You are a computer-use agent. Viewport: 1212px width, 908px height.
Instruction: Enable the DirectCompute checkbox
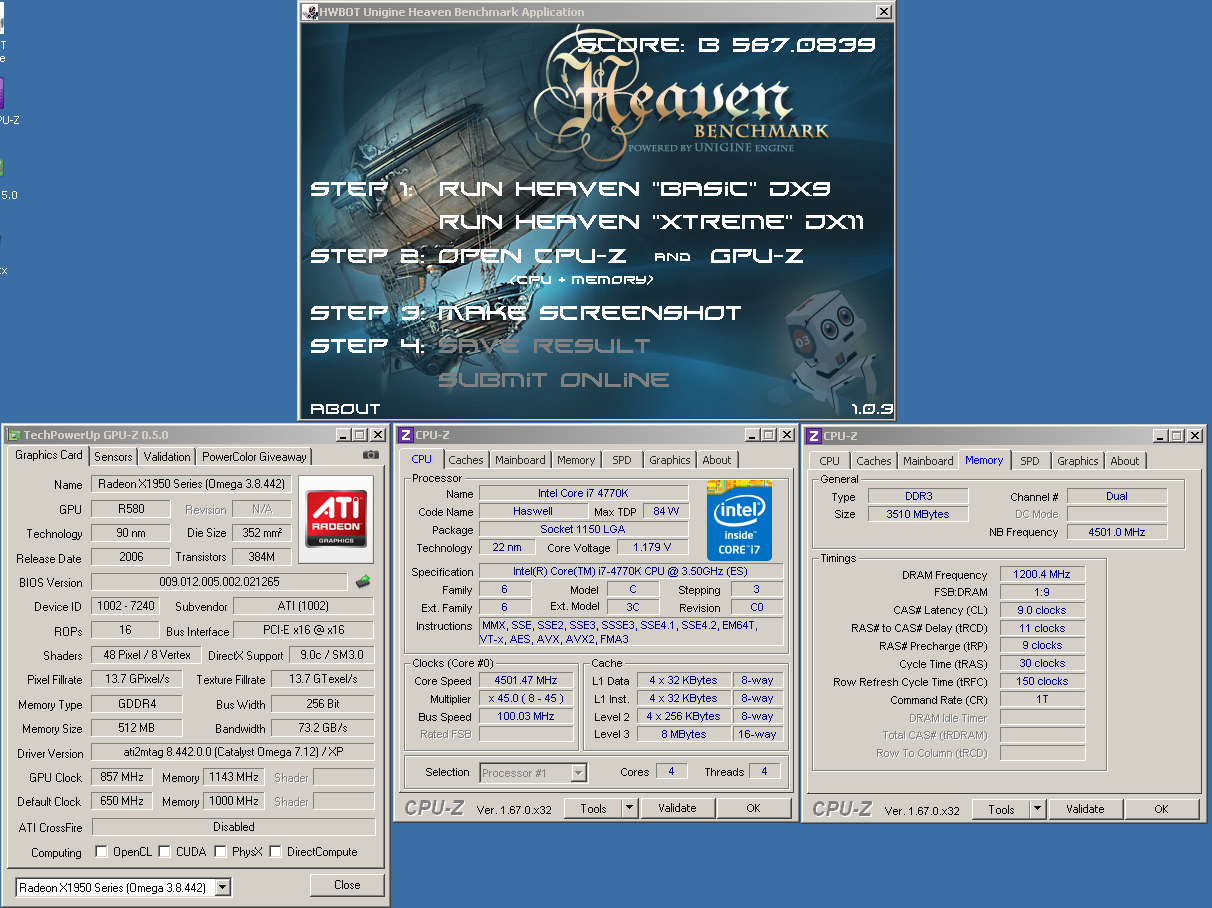275,852
